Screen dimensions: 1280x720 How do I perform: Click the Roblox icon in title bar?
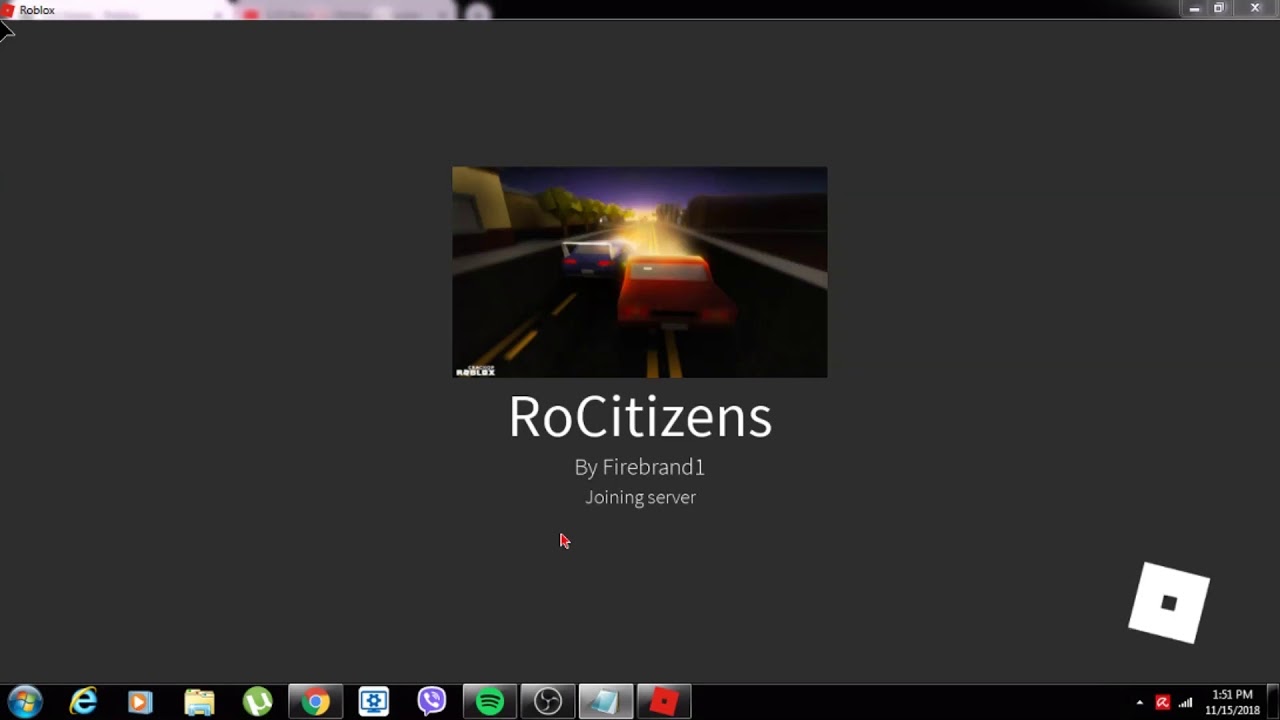(8, 10)
